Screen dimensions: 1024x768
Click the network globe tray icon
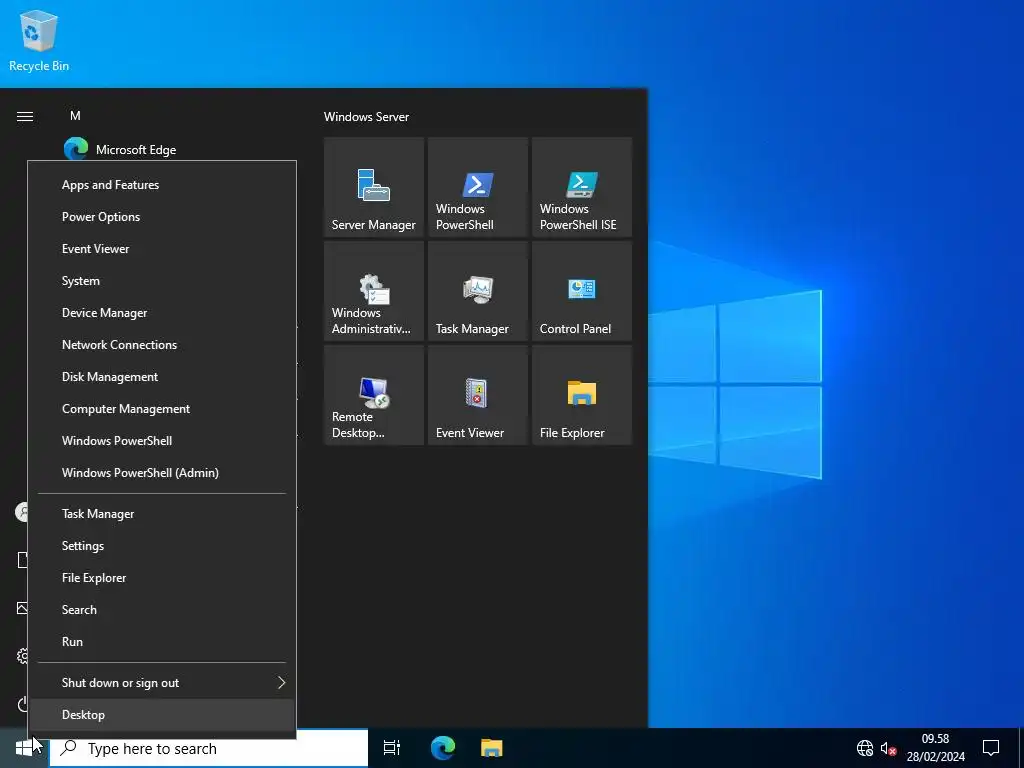pyautogui.click(x=865, y=748)
